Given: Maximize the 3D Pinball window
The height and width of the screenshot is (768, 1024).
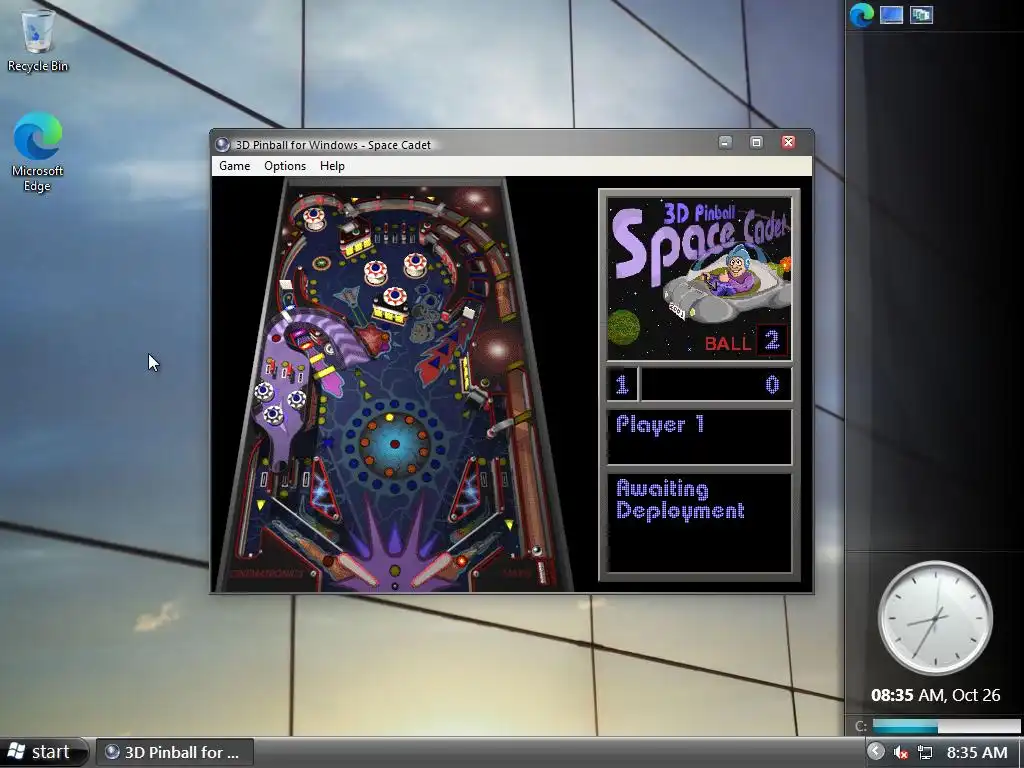Looking at the screenshot, I should click(756, 142).
